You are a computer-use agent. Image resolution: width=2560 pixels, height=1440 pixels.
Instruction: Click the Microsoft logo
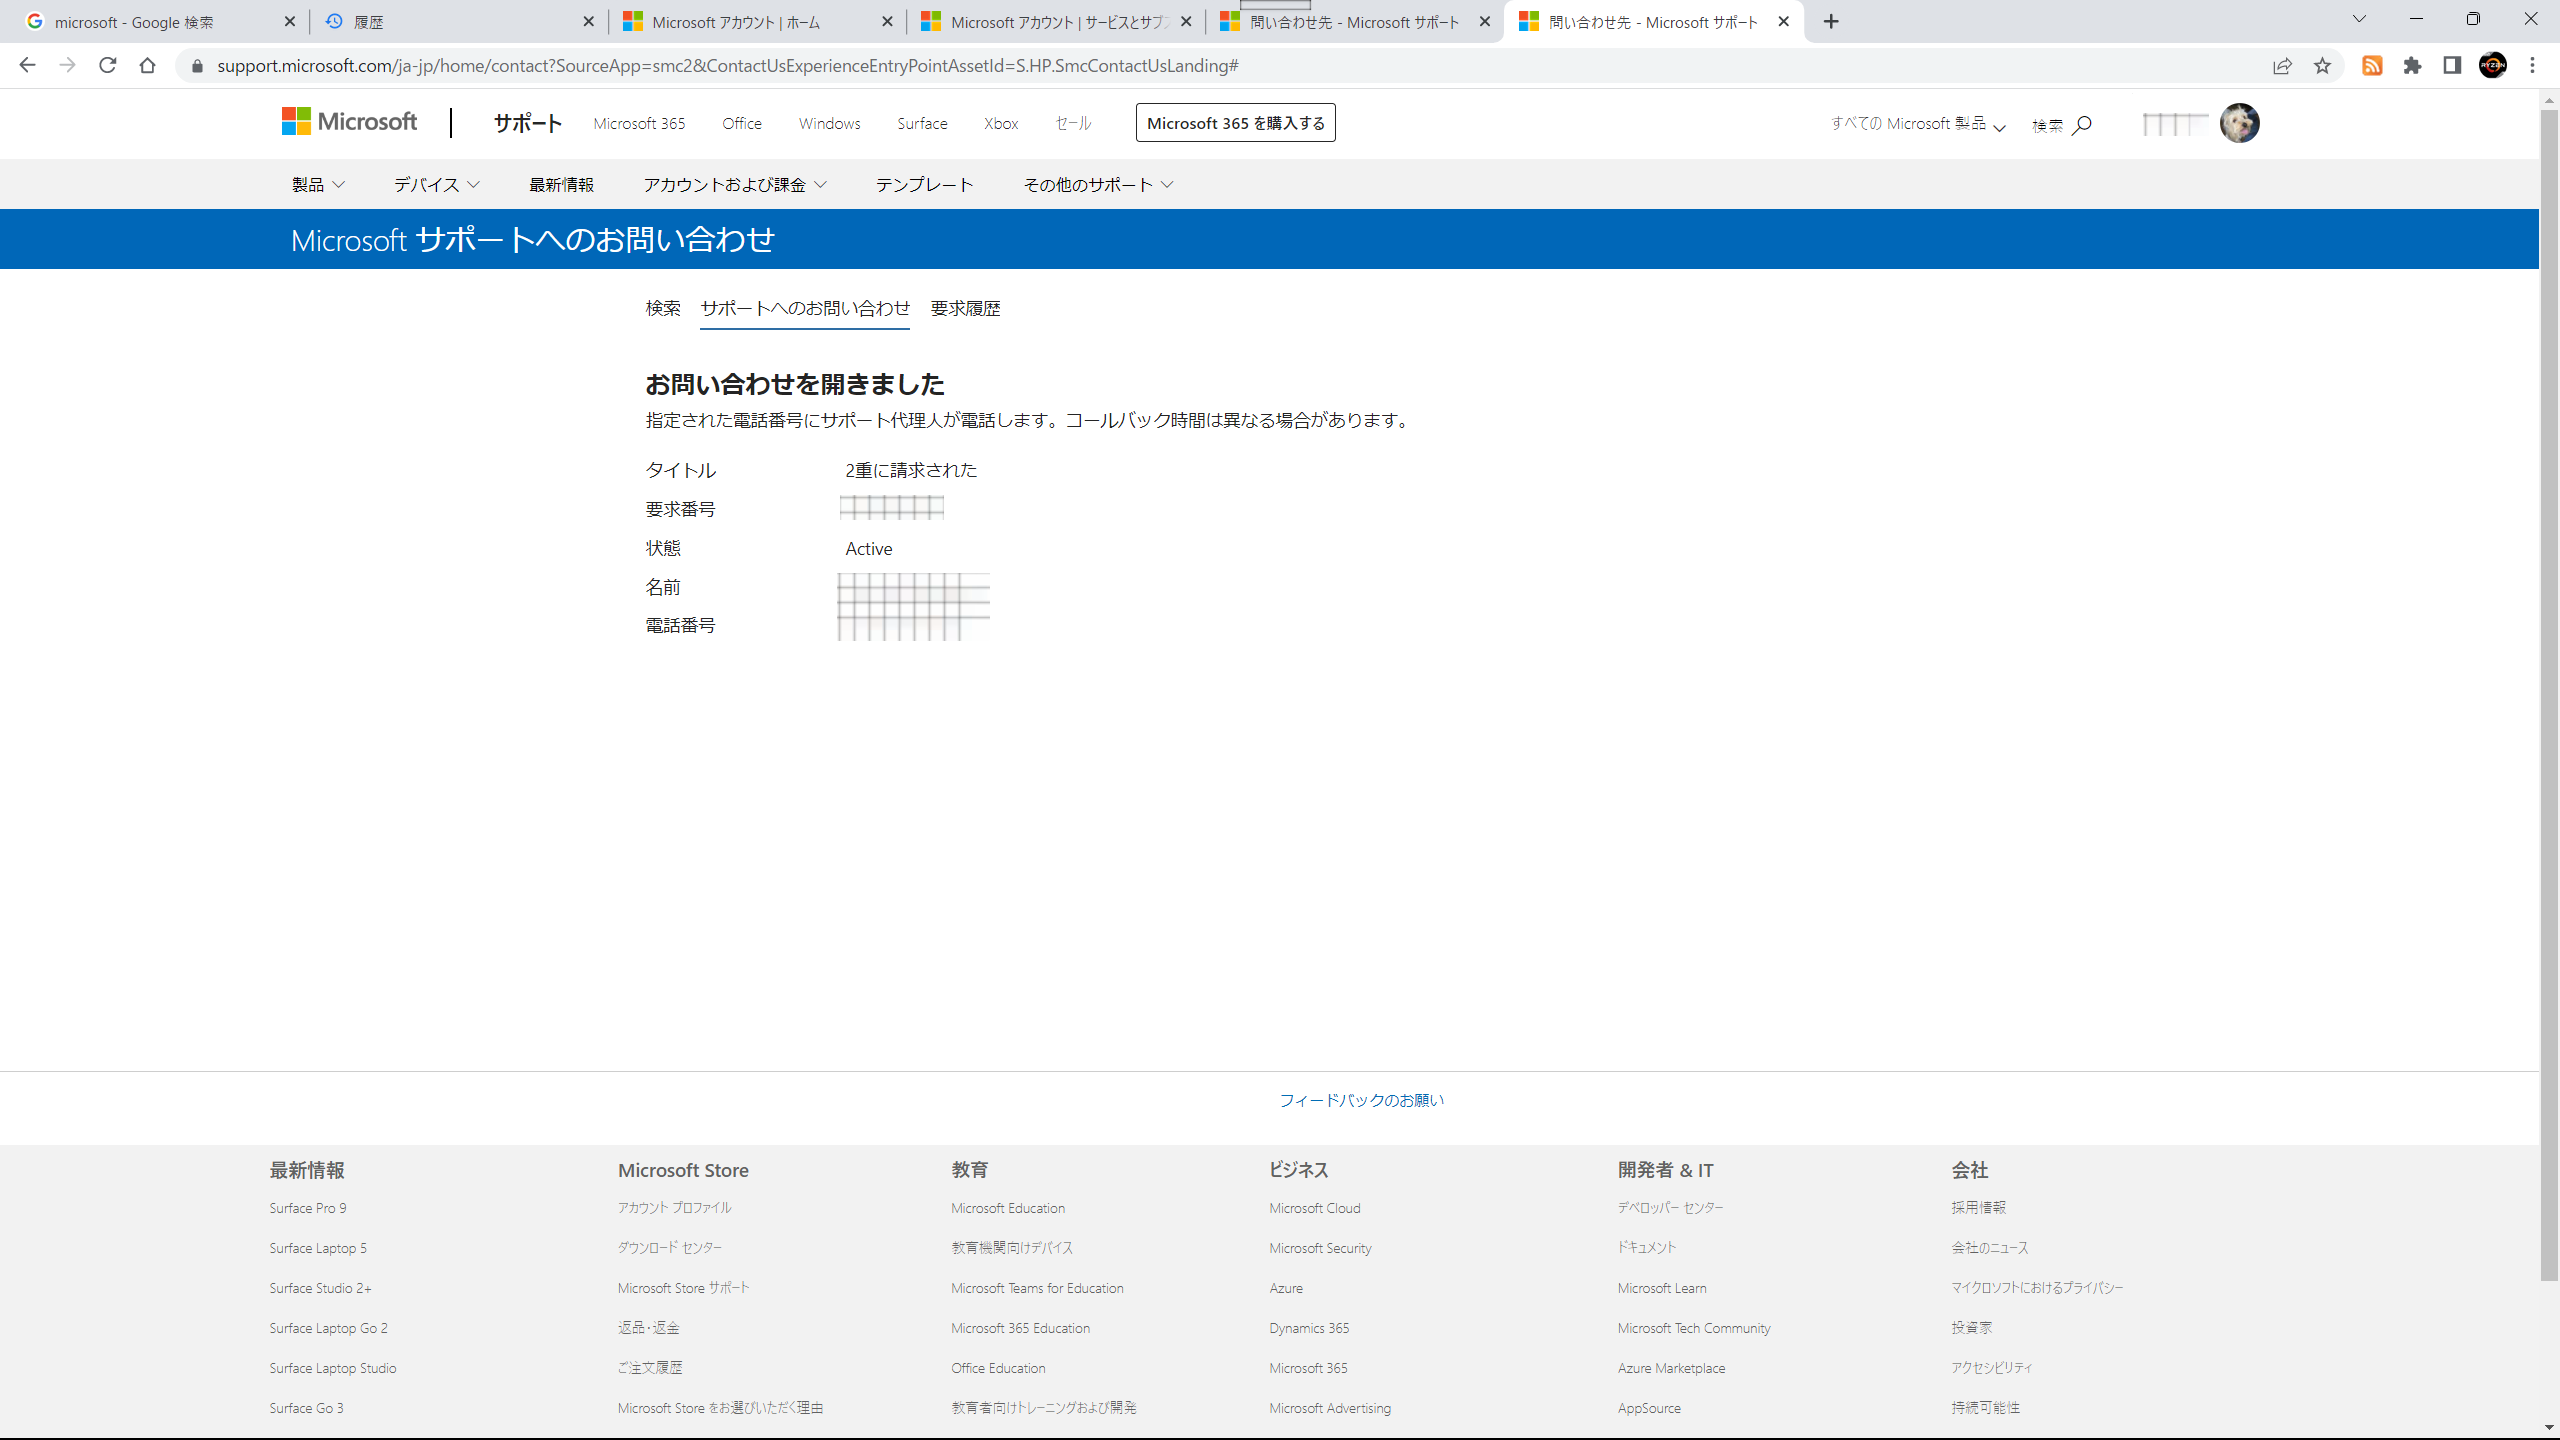[349, 122]
